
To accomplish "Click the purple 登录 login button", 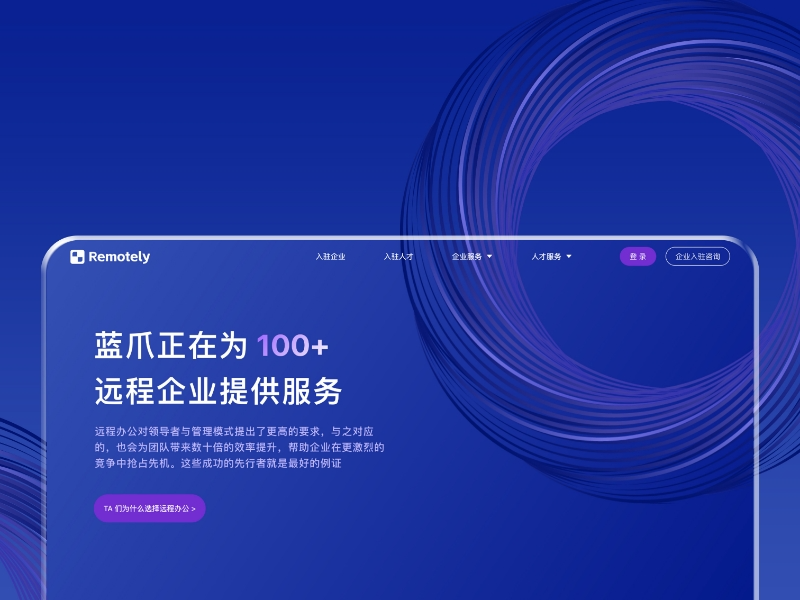I will point(637,256).
